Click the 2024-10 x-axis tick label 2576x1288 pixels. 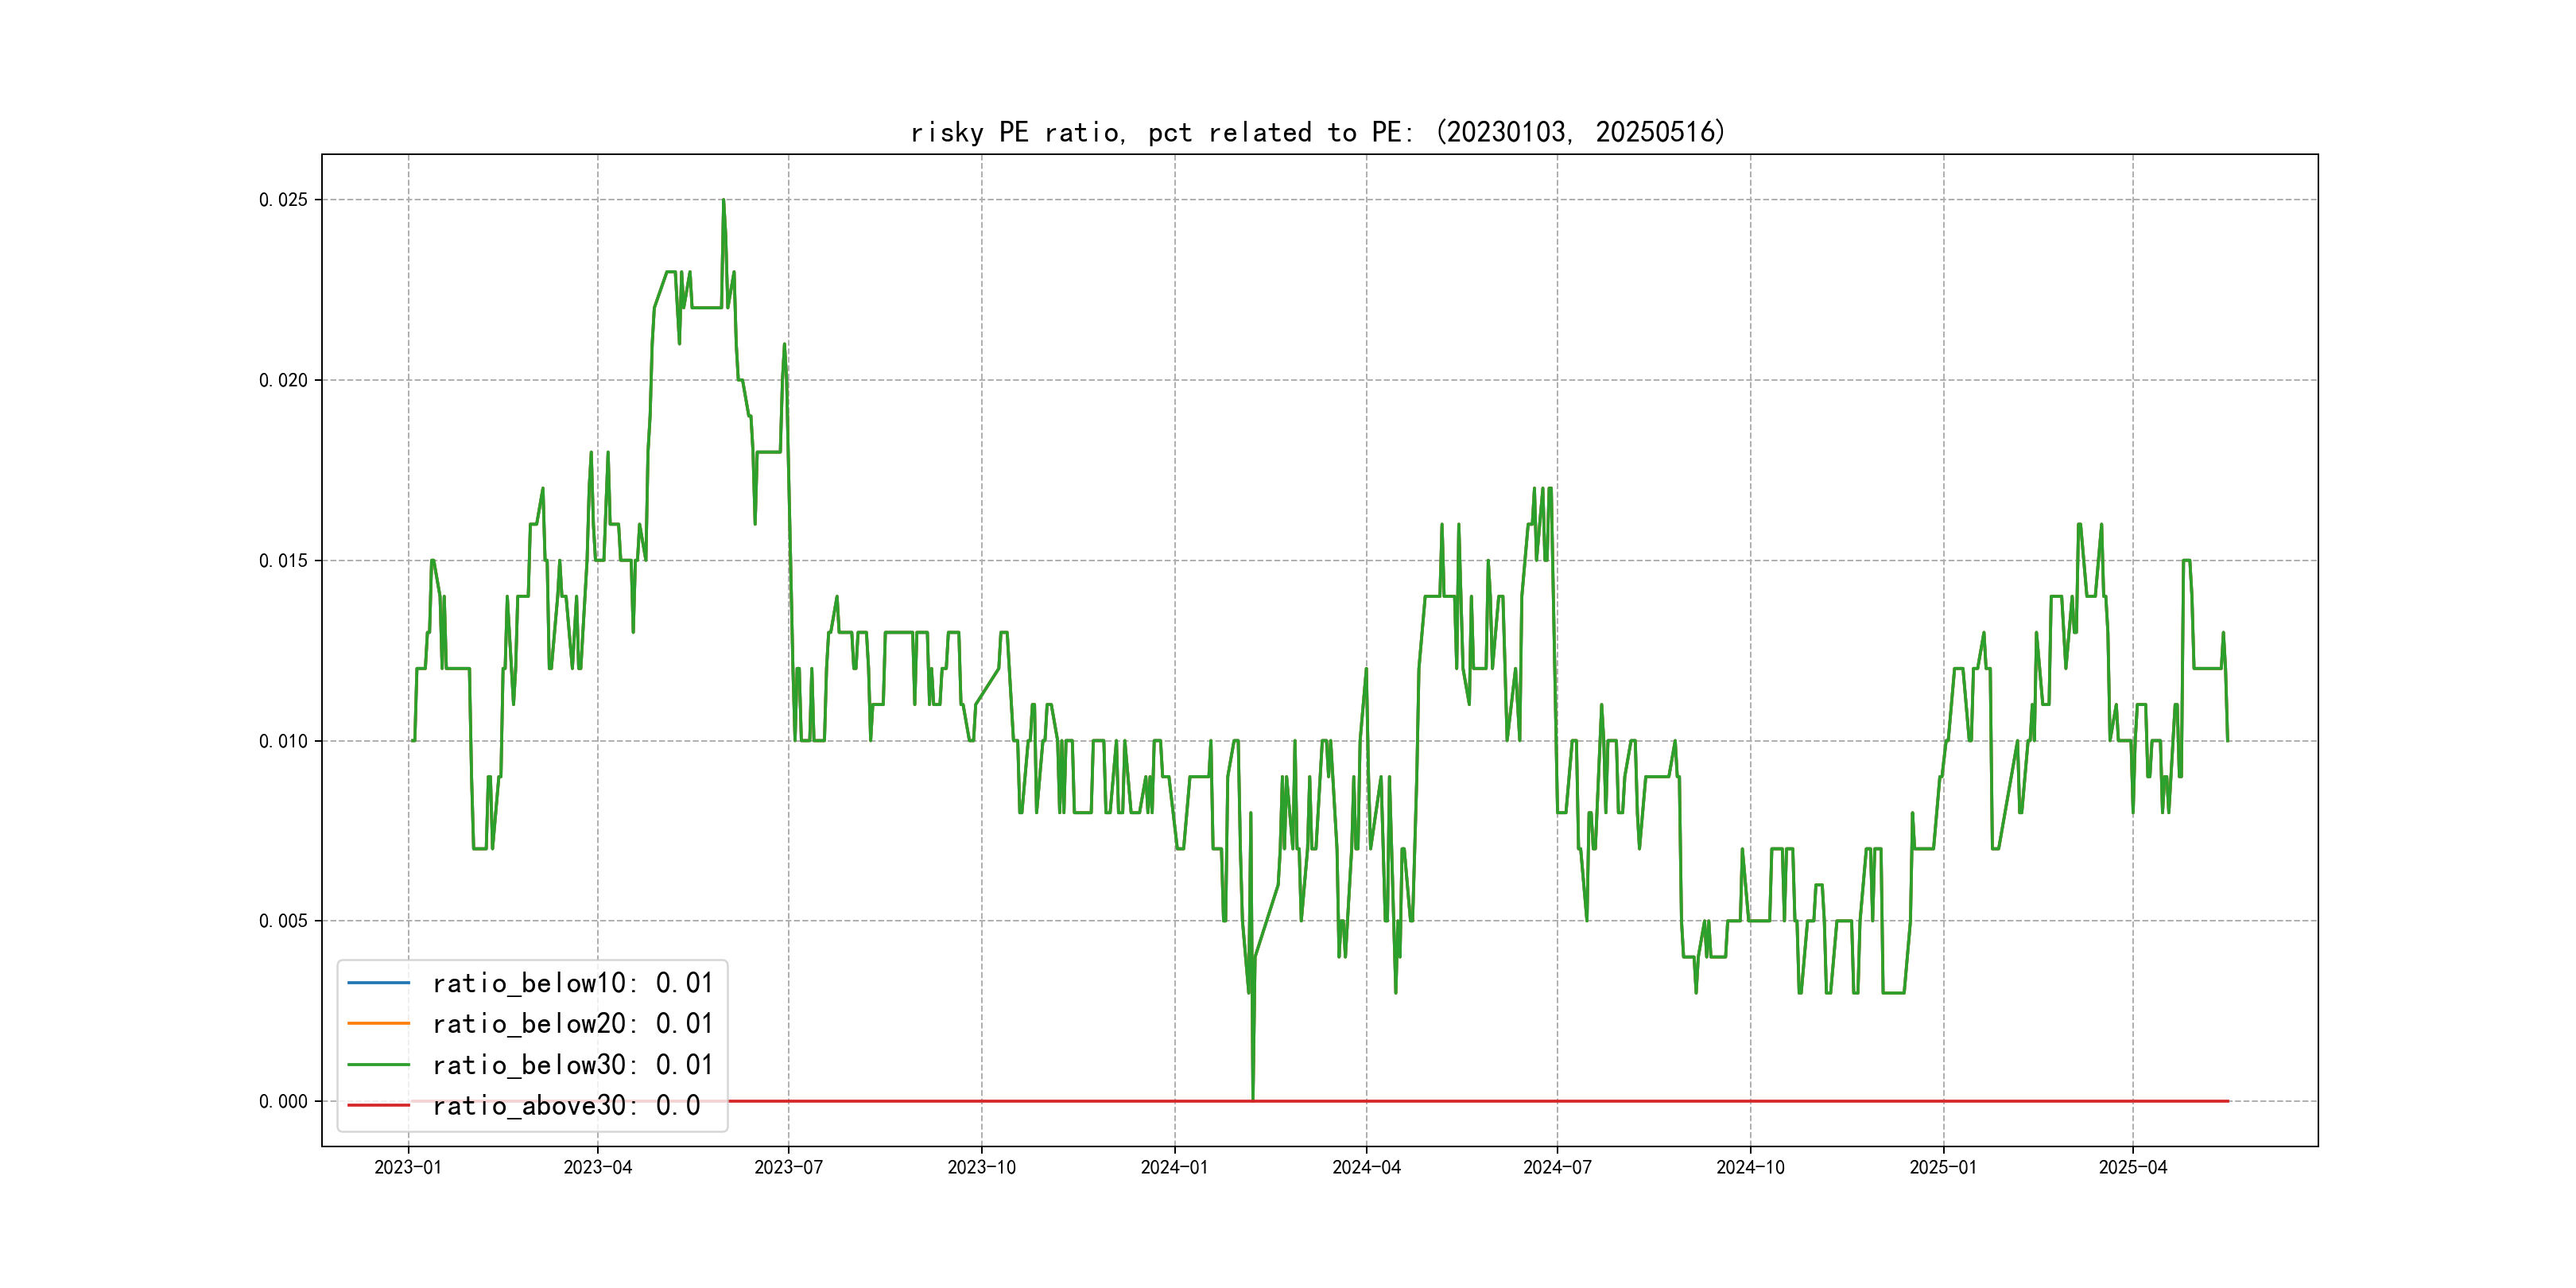1750,1168
